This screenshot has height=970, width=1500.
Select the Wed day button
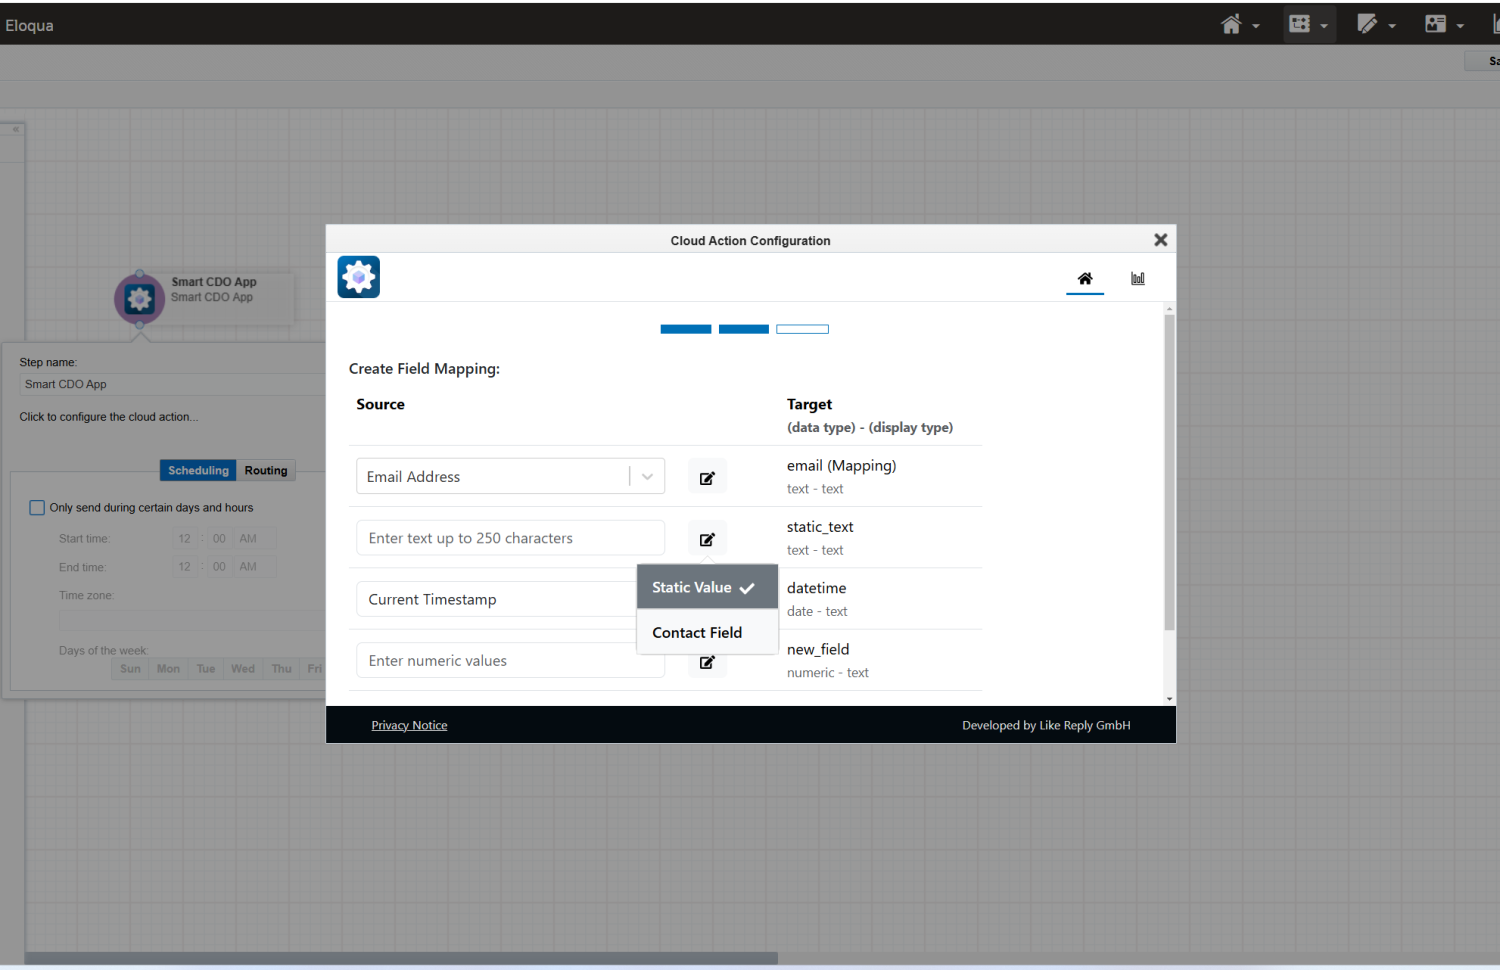tap(243, 669)
